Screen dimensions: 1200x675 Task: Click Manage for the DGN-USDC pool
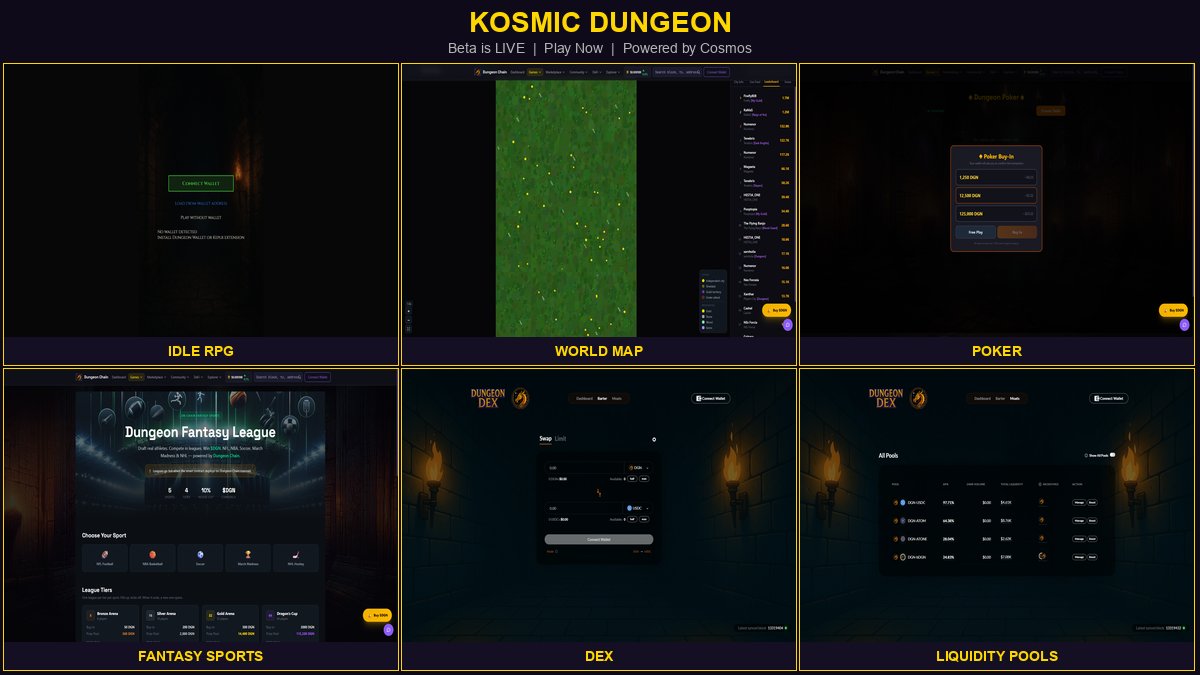tap(1079, 503)
